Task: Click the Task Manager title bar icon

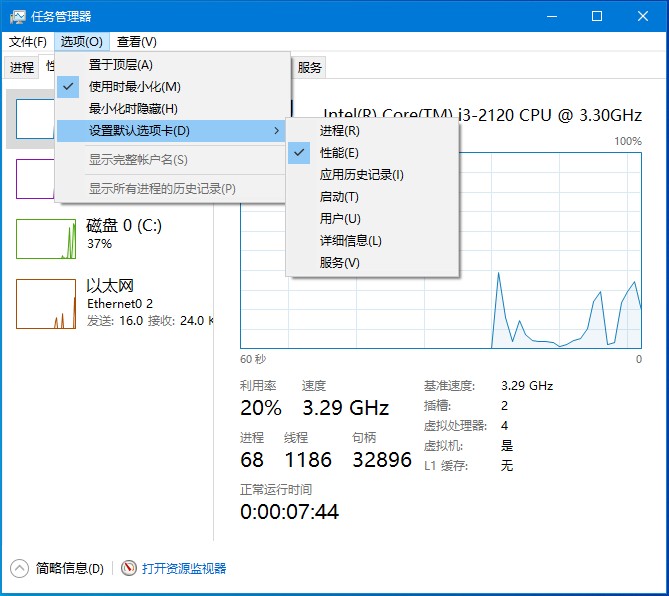Action: pos(18,16)
